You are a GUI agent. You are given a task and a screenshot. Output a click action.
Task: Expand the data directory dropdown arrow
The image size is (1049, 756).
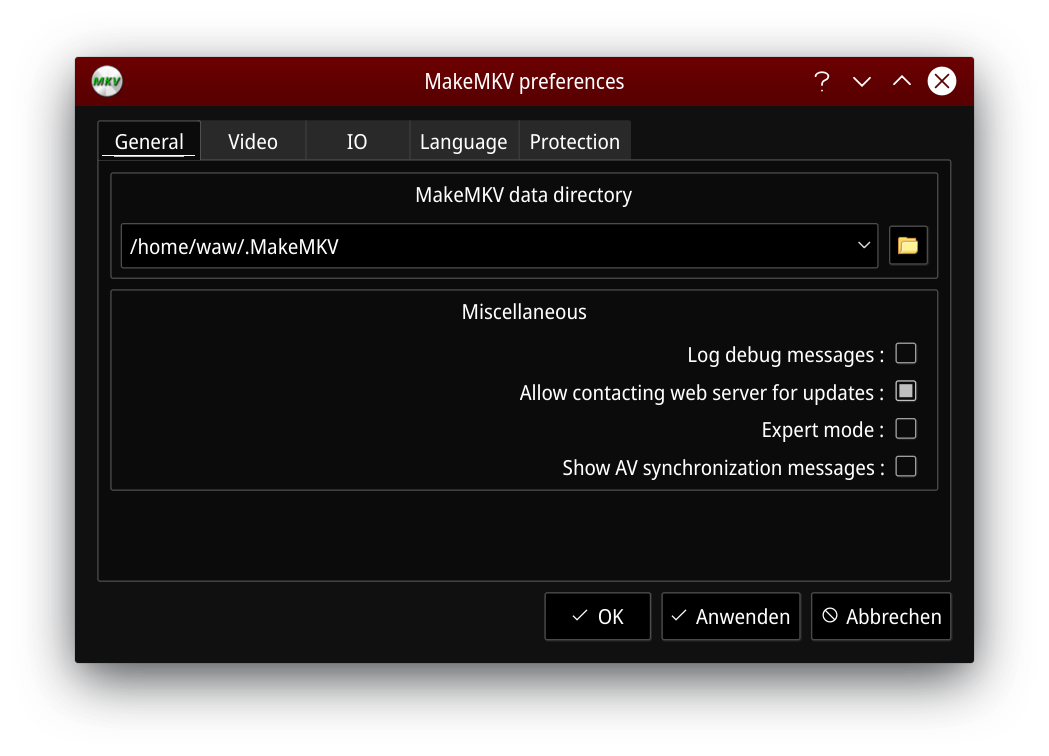coord(864,246)
